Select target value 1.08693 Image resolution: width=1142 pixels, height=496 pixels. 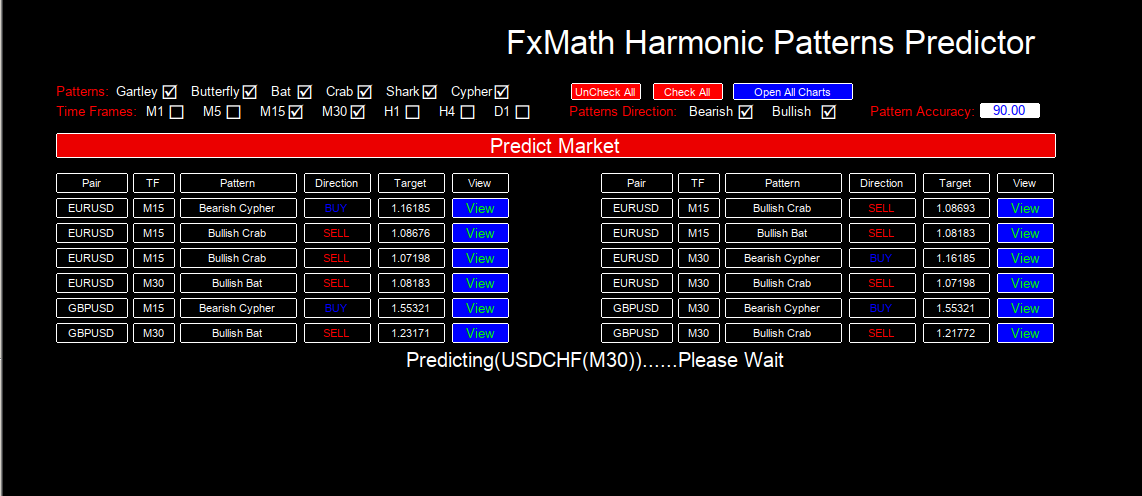pos(956,208)
